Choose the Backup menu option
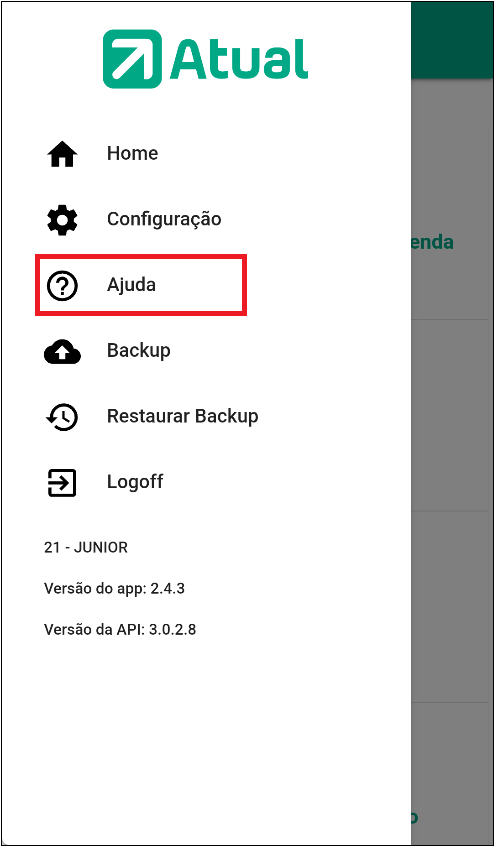 click(x=139, y=351)
